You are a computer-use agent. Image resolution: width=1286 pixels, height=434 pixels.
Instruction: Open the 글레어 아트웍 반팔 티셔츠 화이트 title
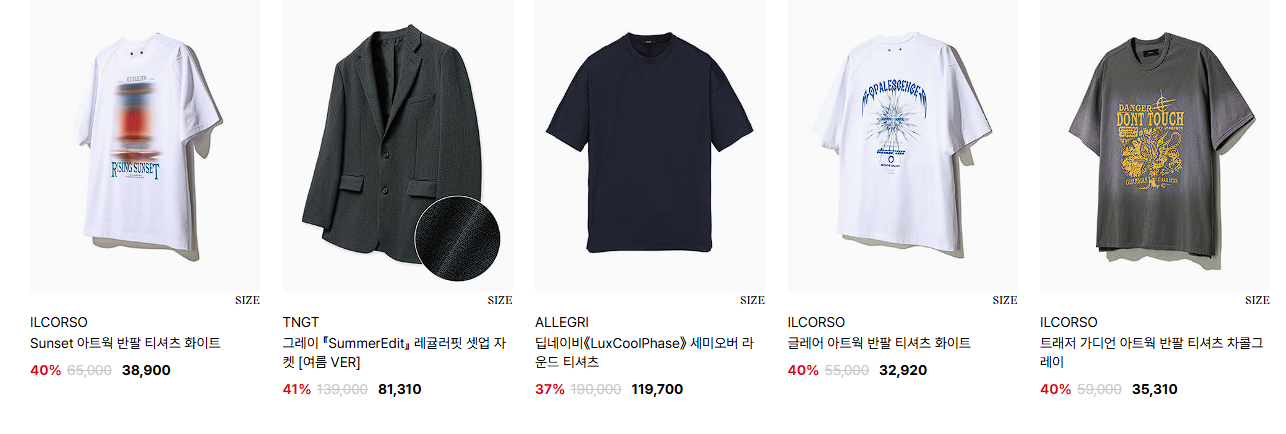(879, 343)
